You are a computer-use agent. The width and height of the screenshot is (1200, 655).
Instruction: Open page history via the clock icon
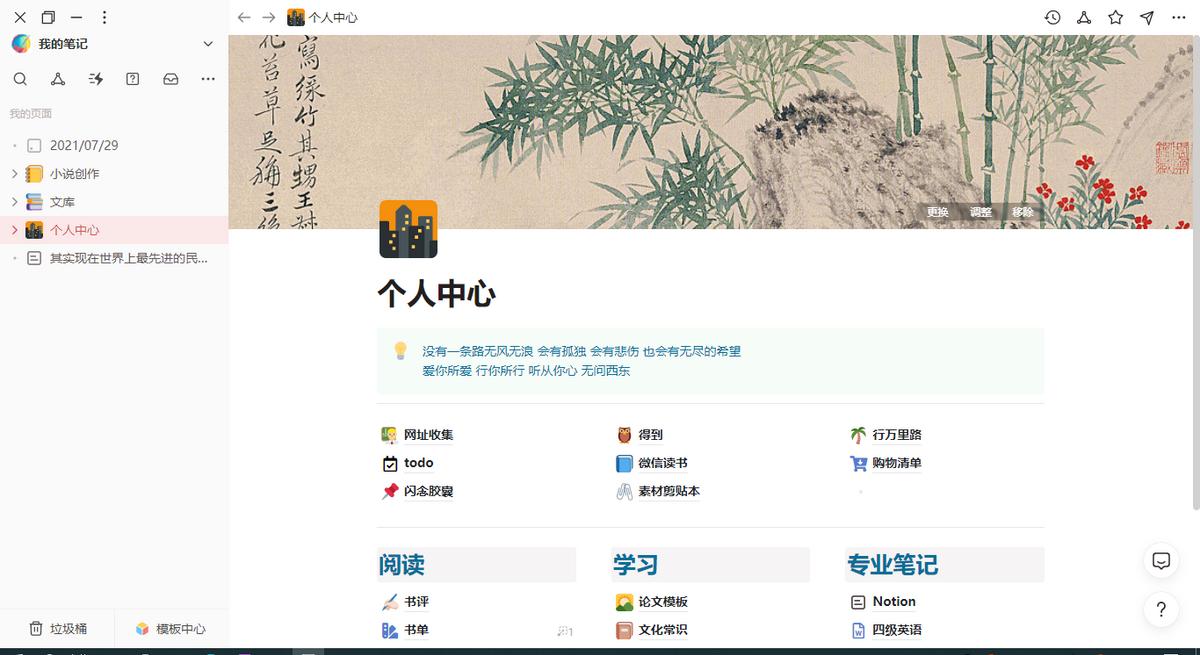click(x=1051, y=17)
